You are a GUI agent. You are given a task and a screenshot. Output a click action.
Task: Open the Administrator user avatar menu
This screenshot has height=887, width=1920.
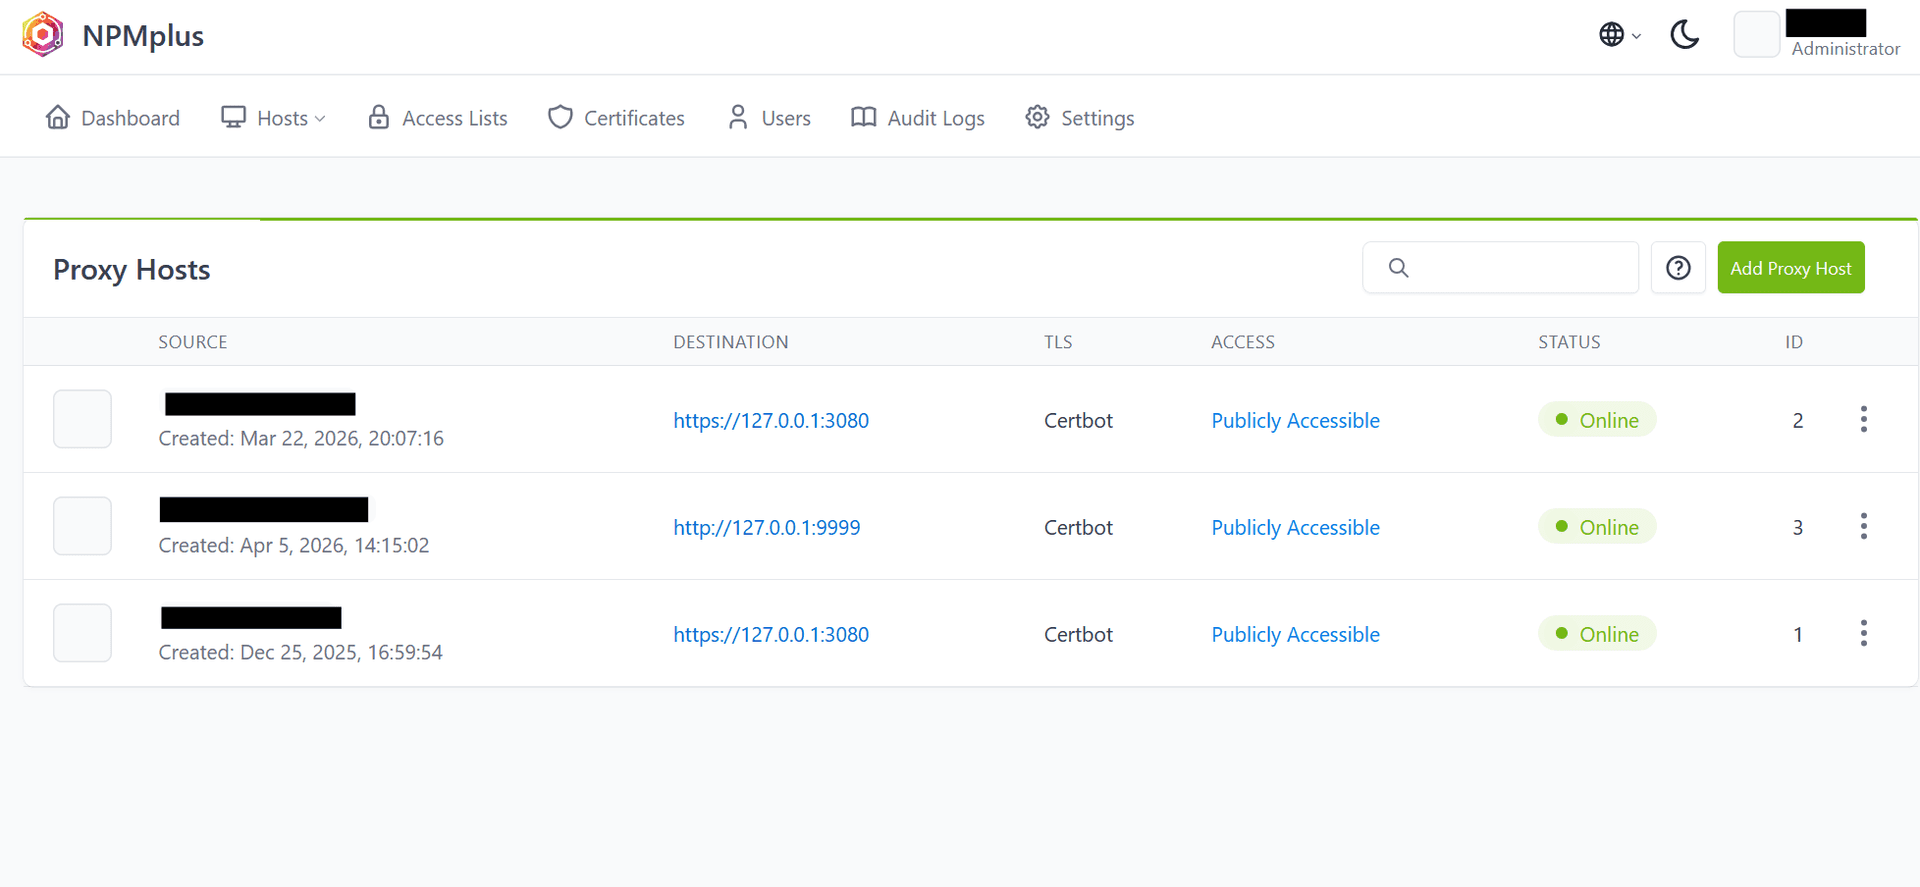tap(1756, 35)
